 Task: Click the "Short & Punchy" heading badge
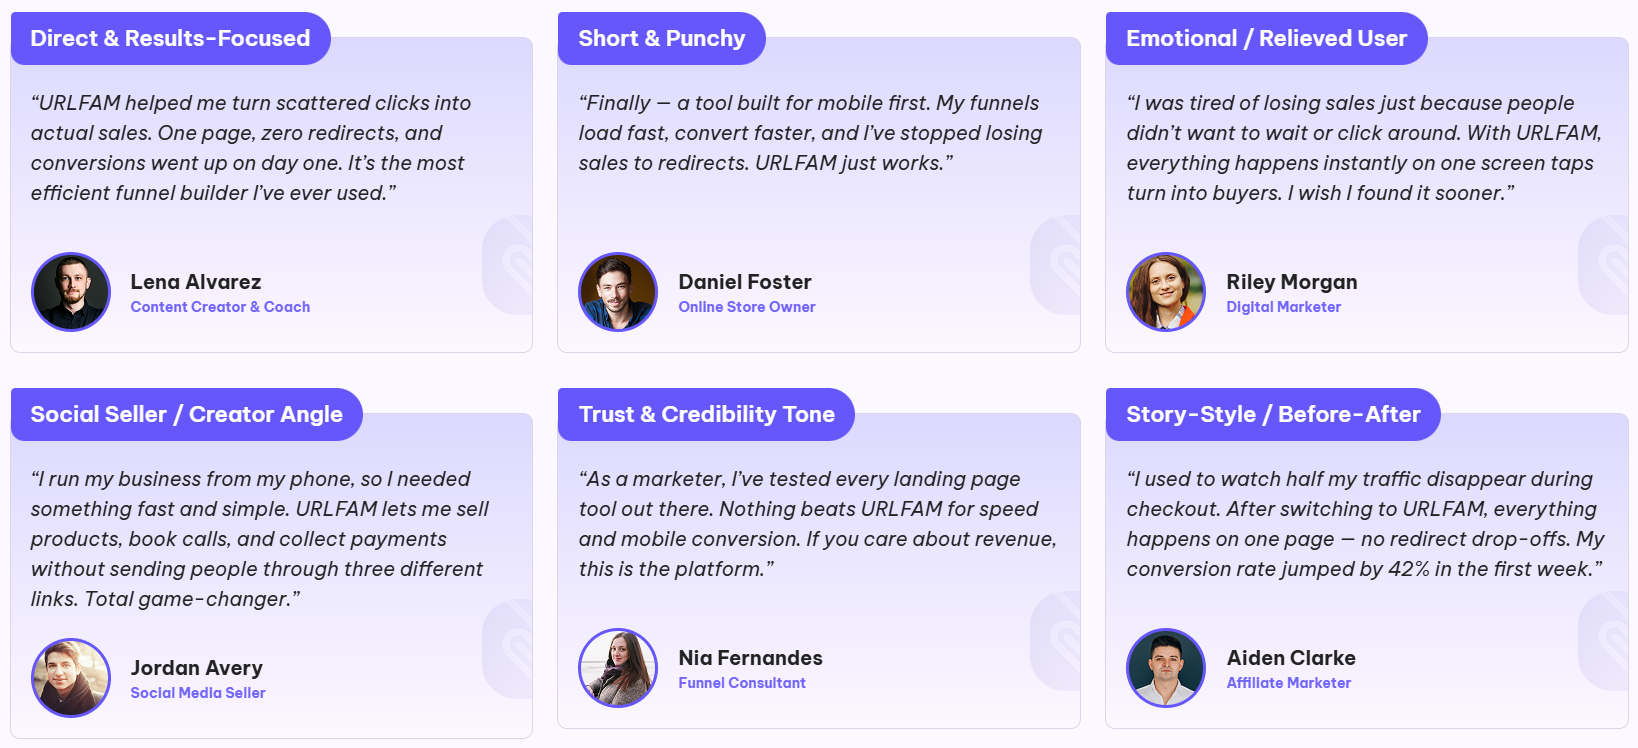click(661, 39)
